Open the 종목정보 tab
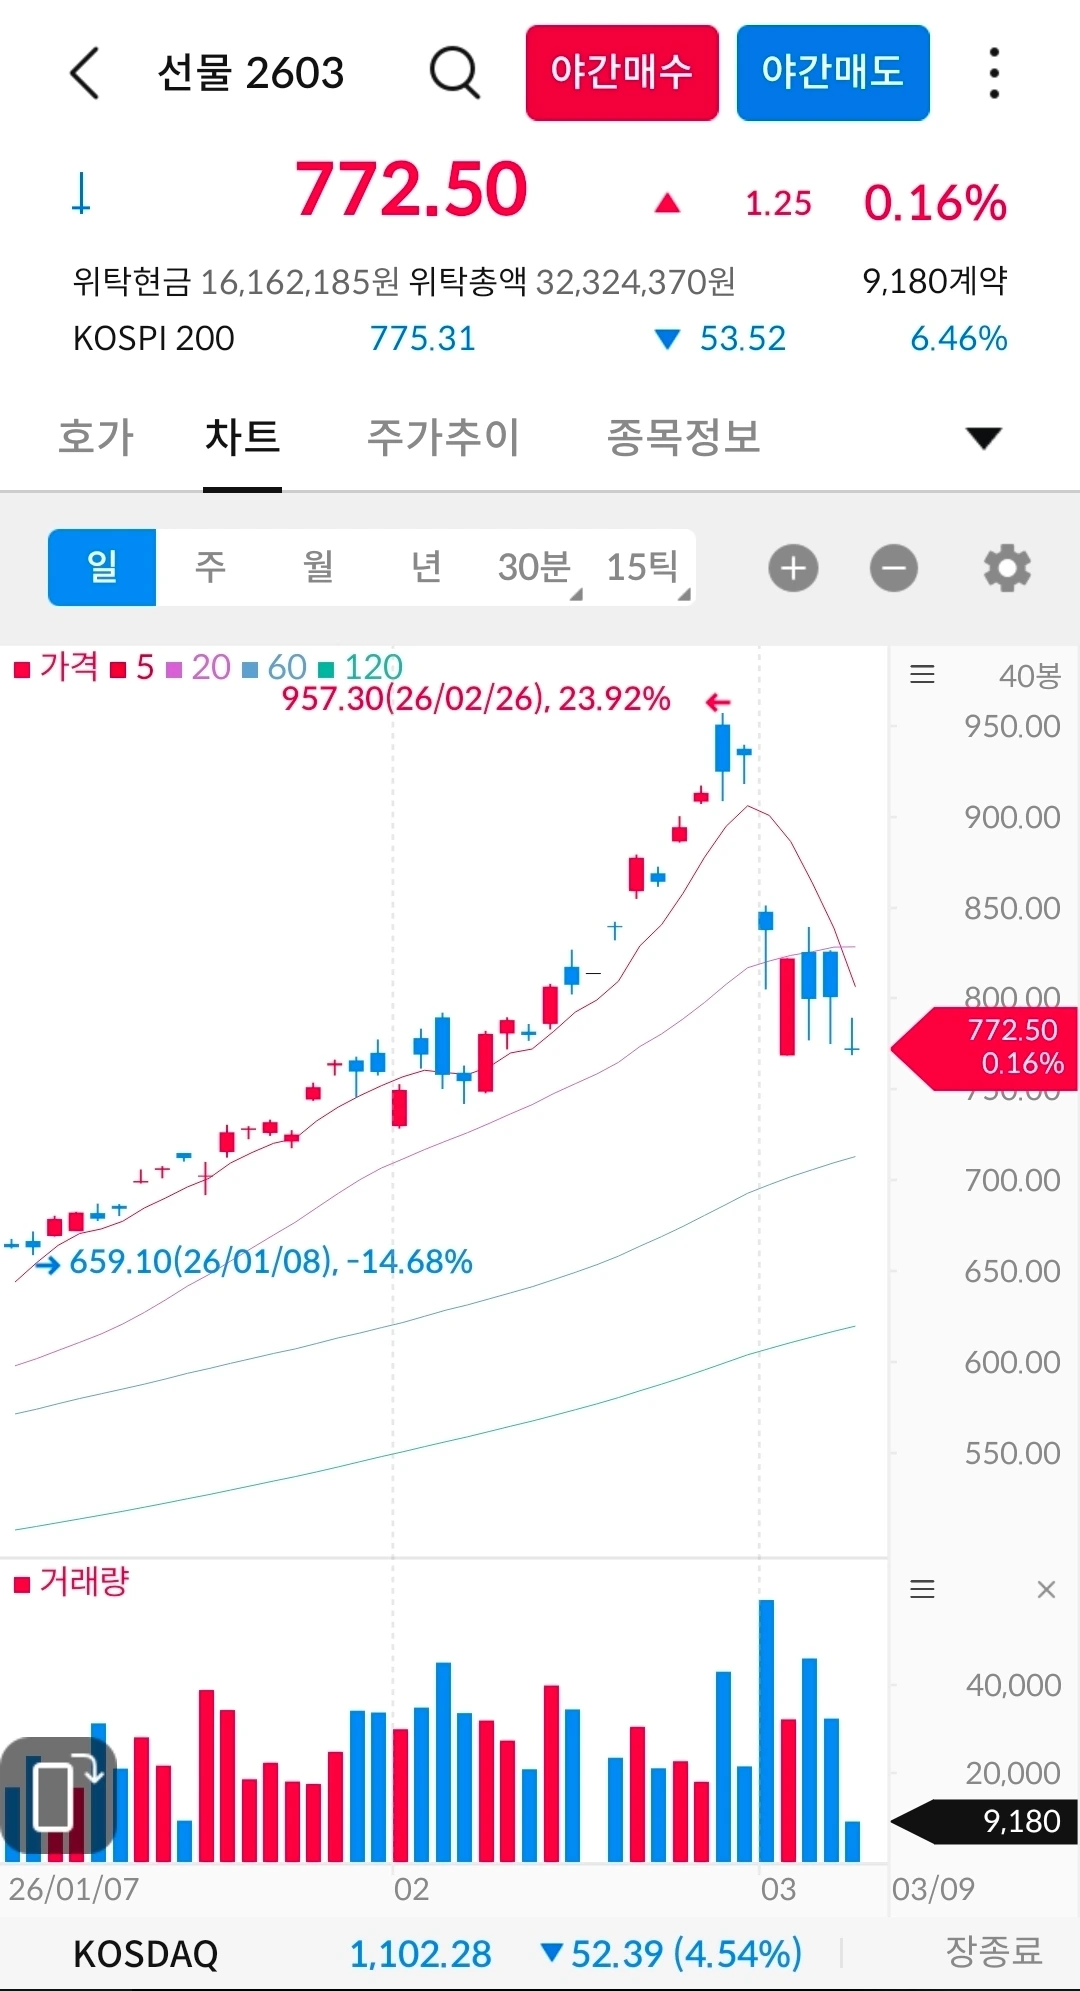Screen dimensions: 1080x1991 point(683,437)
